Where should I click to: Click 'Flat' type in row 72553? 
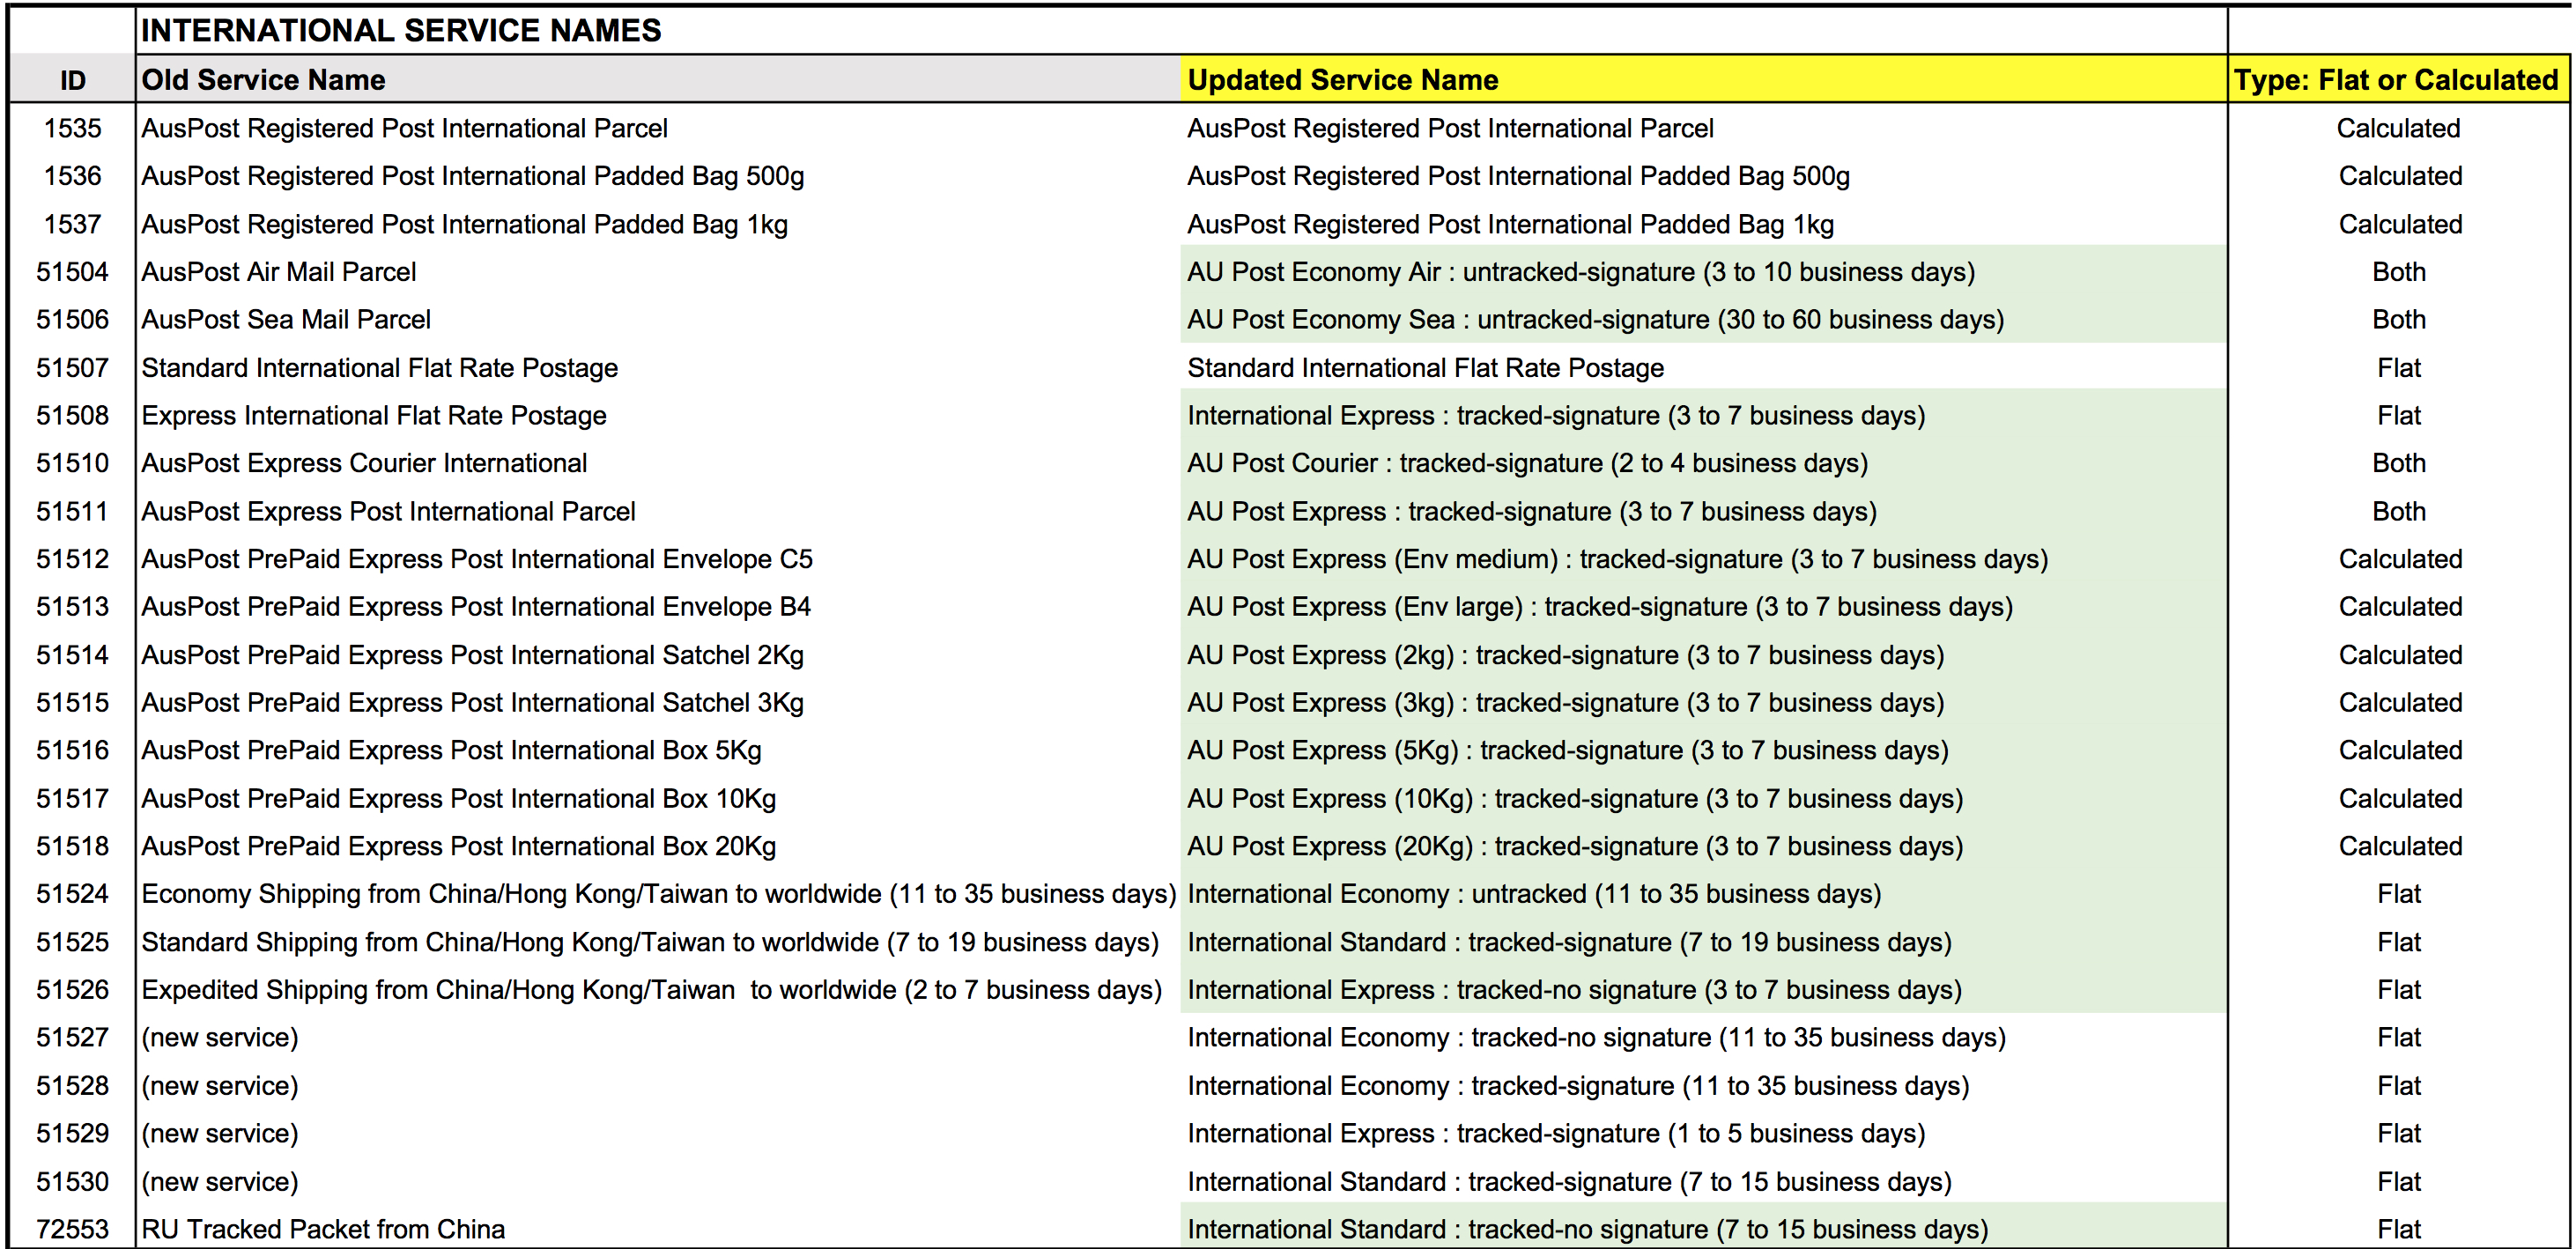pos(2398,1229)
